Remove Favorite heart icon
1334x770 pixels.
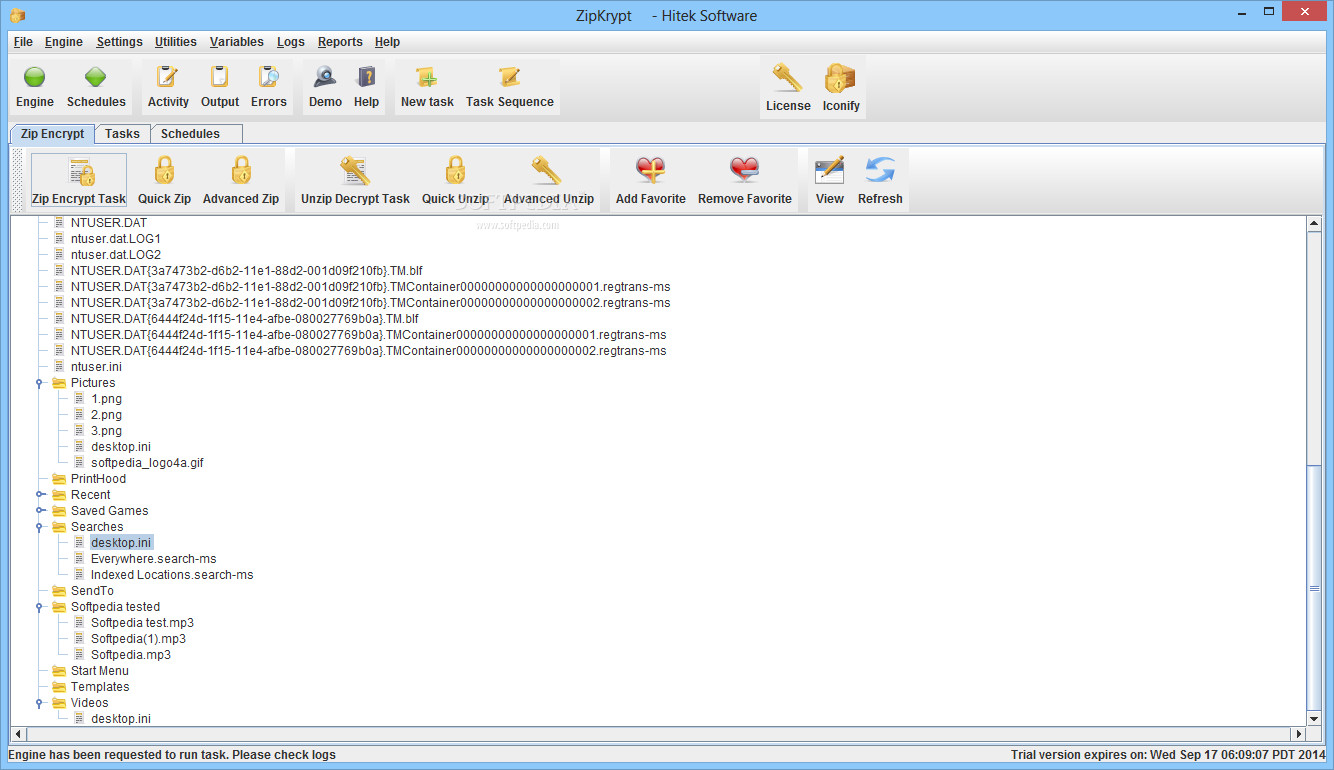(745, 171)
